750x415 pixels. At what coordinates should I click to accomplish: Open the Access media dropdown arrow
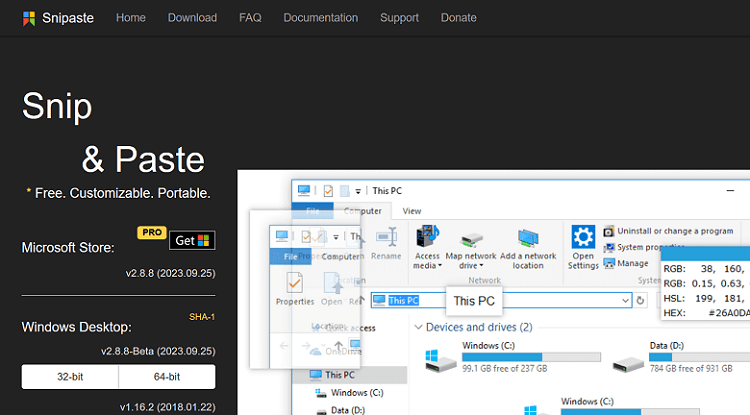tap(440, 265)
